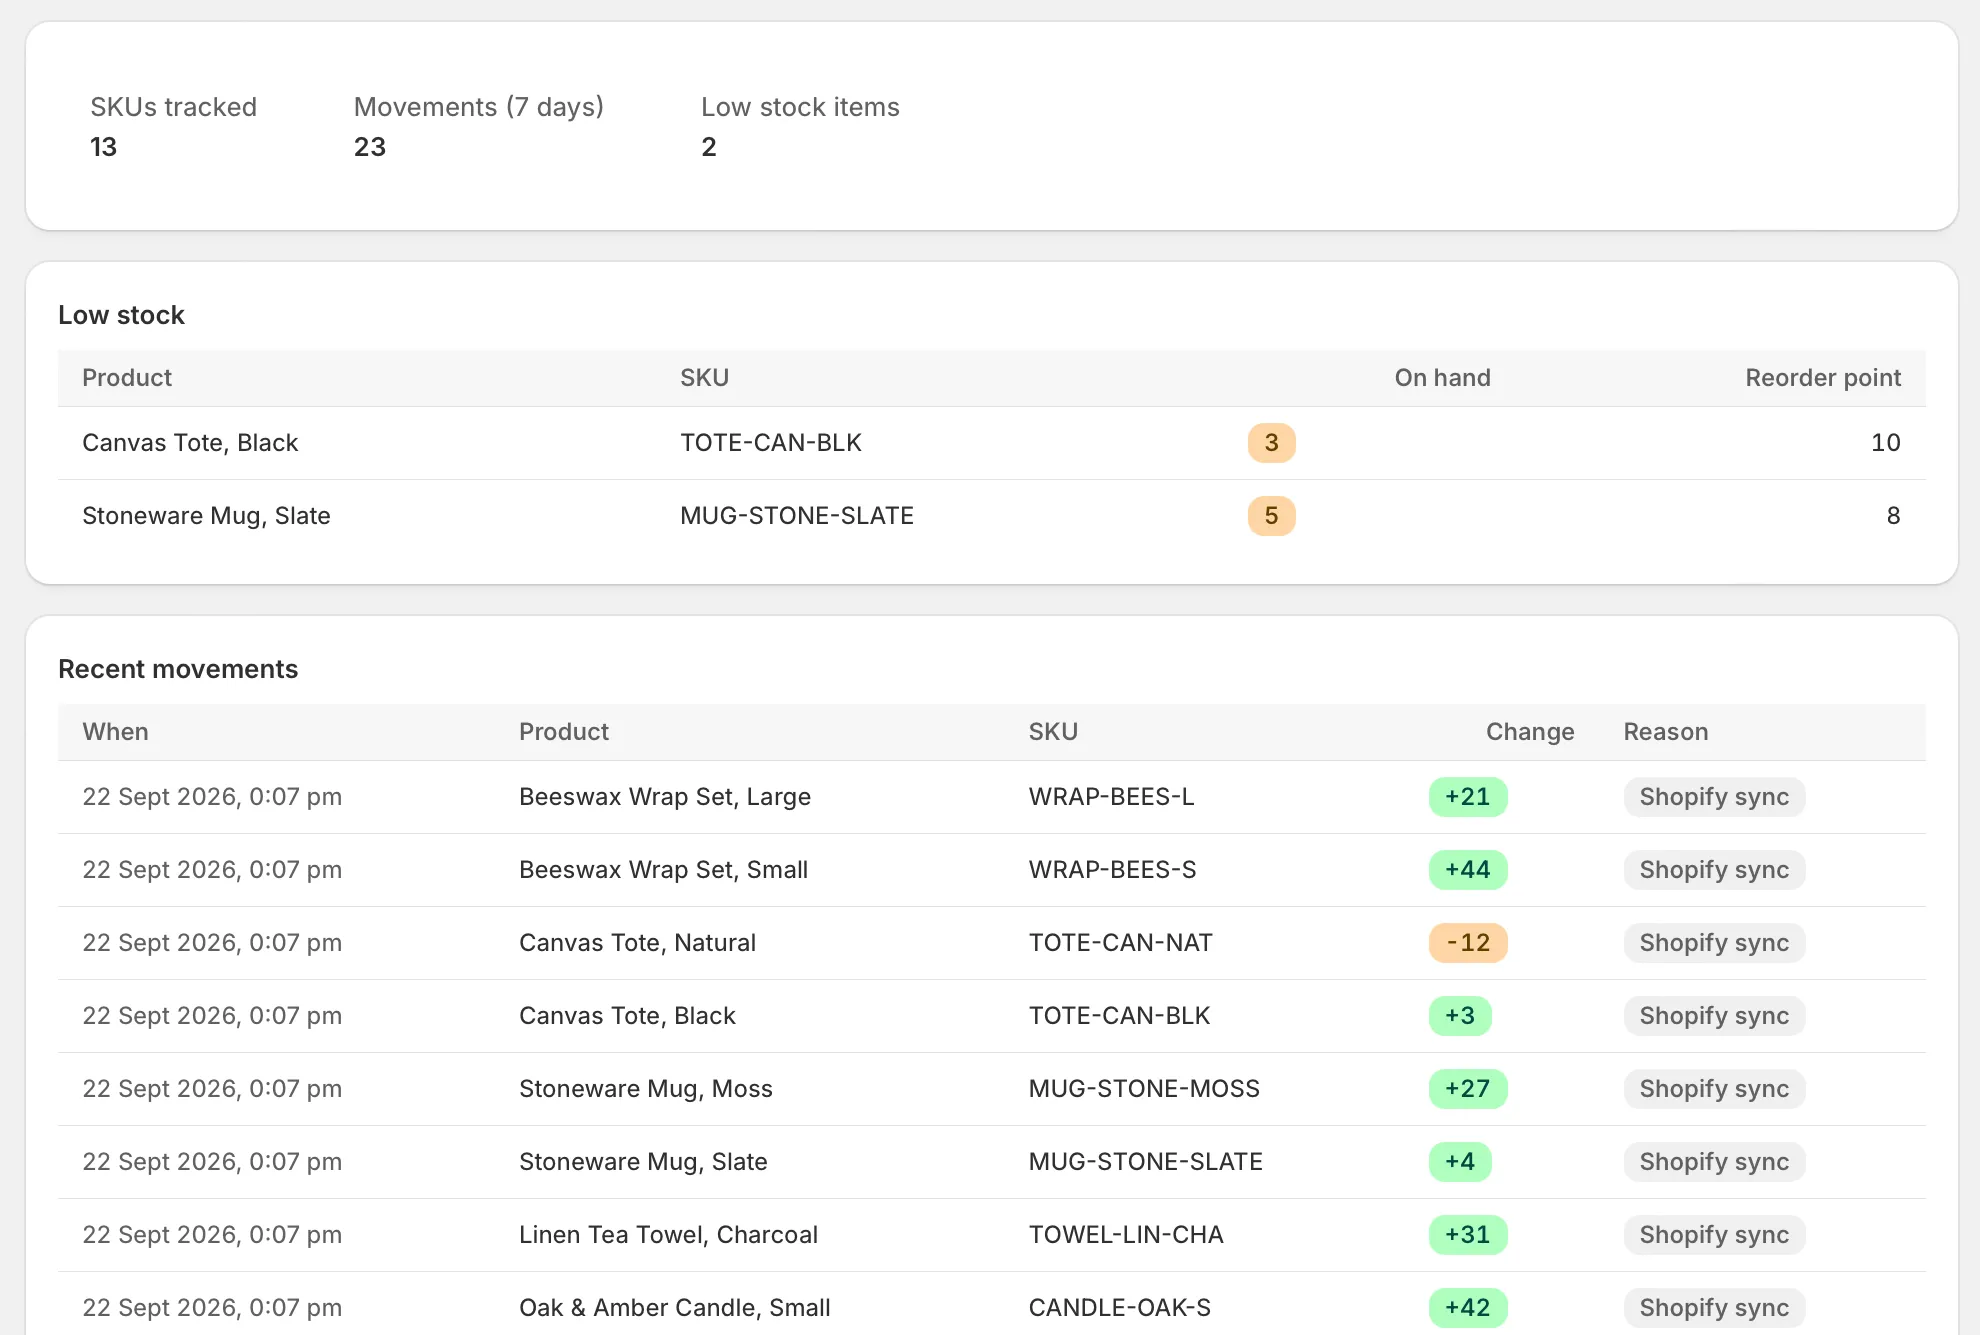This screenshot has width=1980, height=1335.
Task: Click SKU WRAP-BEES-S
Action: [x=1112, y=870]
